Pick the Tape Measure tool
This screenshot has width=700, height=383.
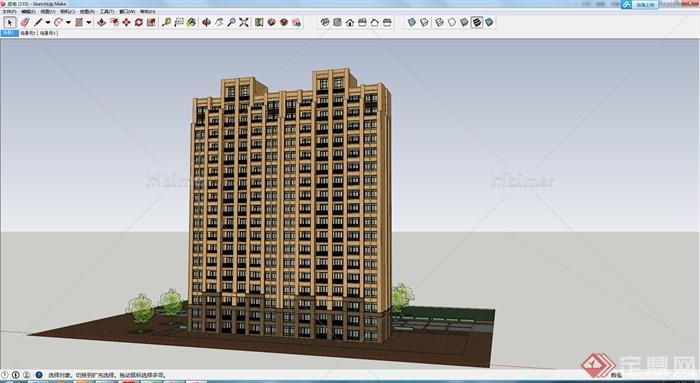pyautogui.click(x=167, y=22)
